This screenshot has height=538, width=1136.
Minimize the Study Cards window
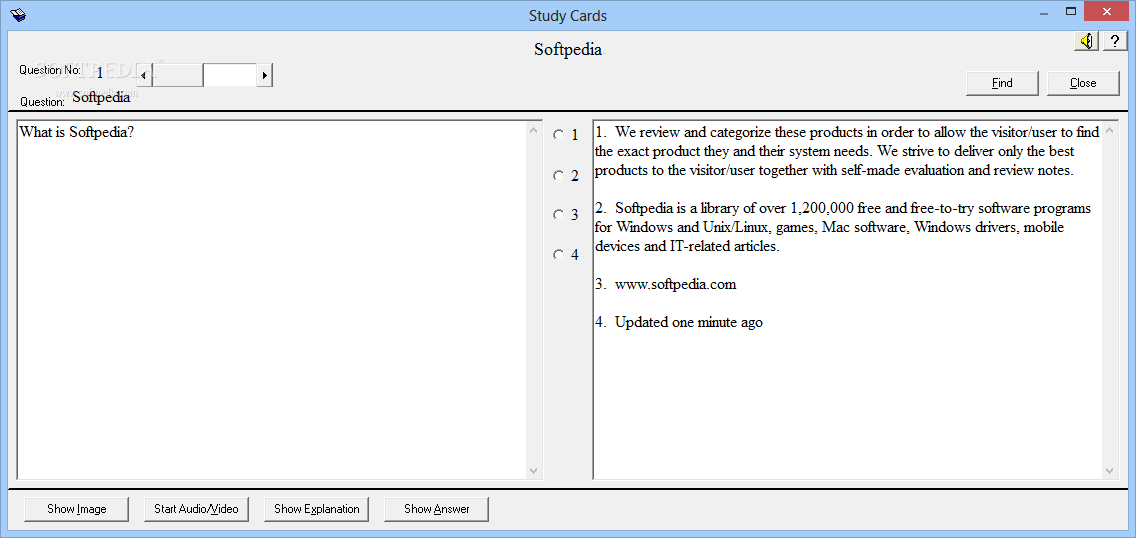(x=1043, y=12)
